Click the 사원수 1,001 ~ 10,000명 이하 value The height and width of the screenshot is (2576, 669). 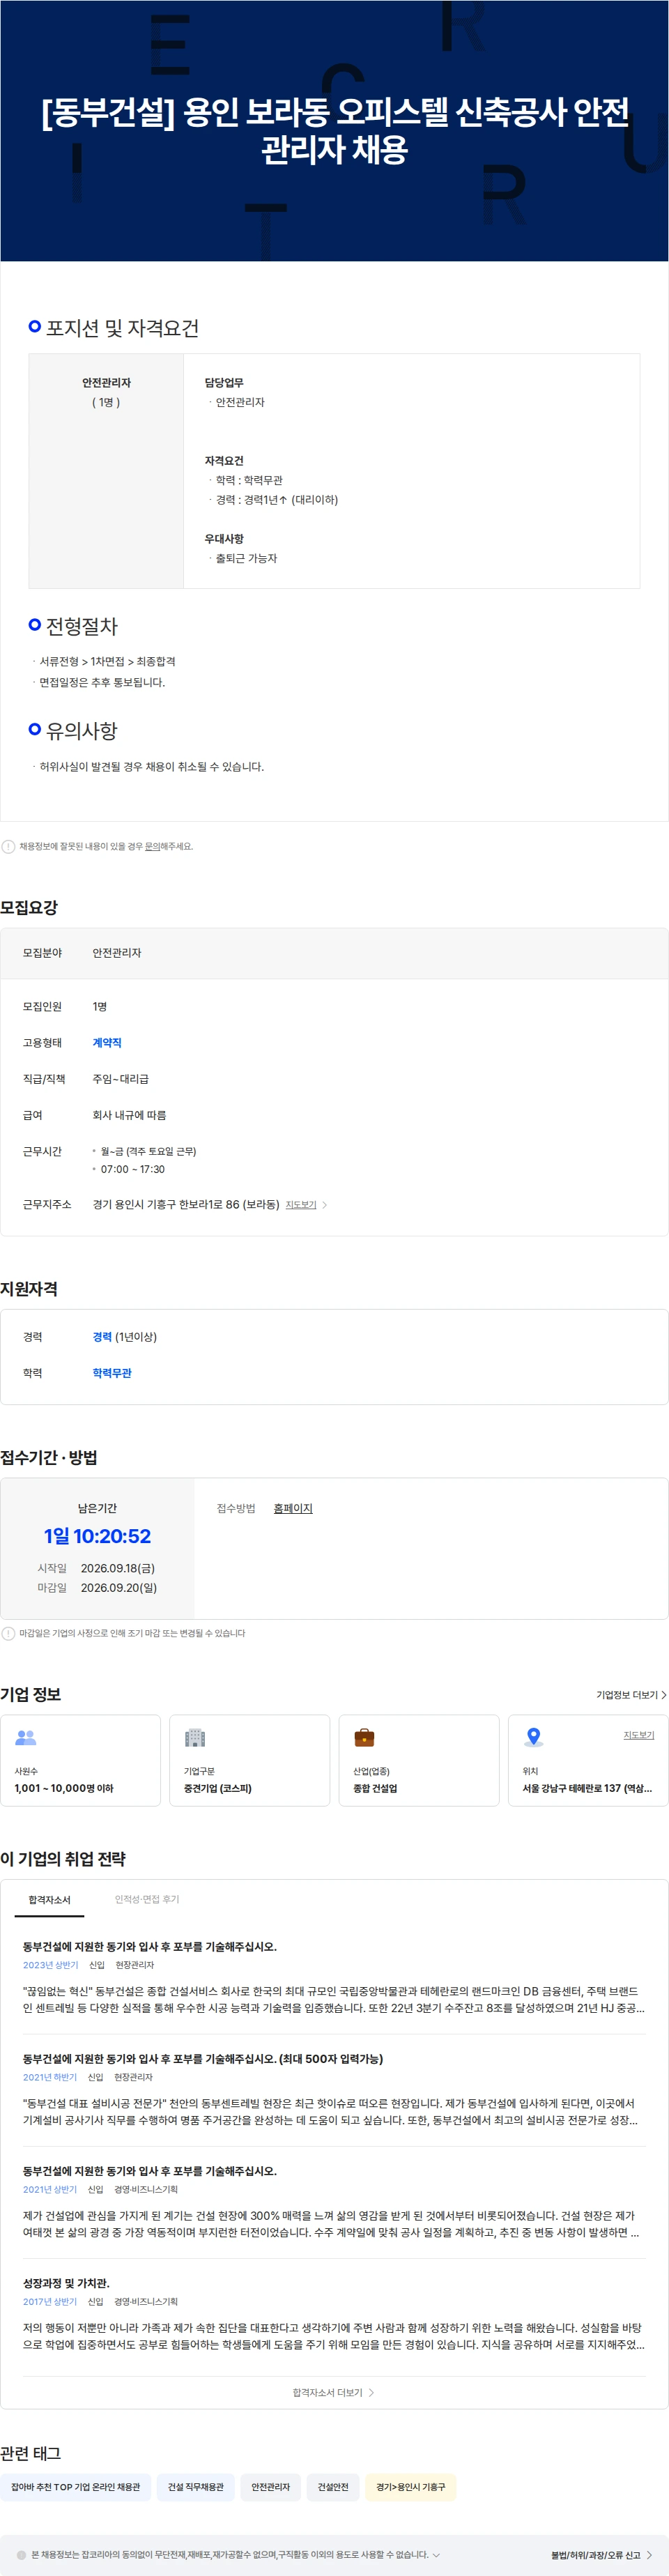click(64, 1787)
